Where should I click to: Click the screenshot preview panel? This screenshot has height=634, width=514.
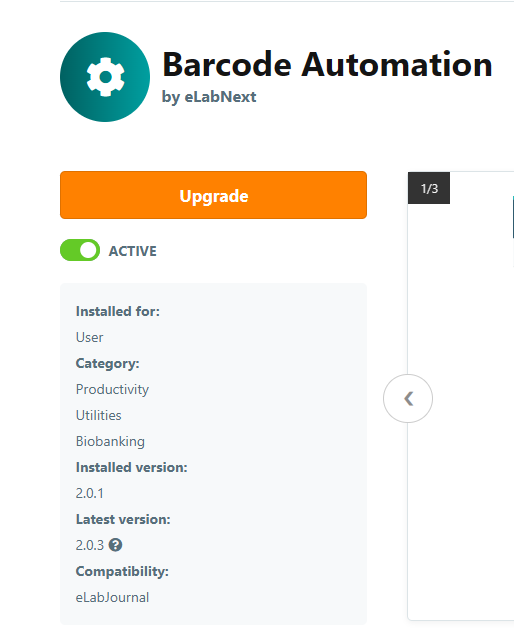coord(461,396)
